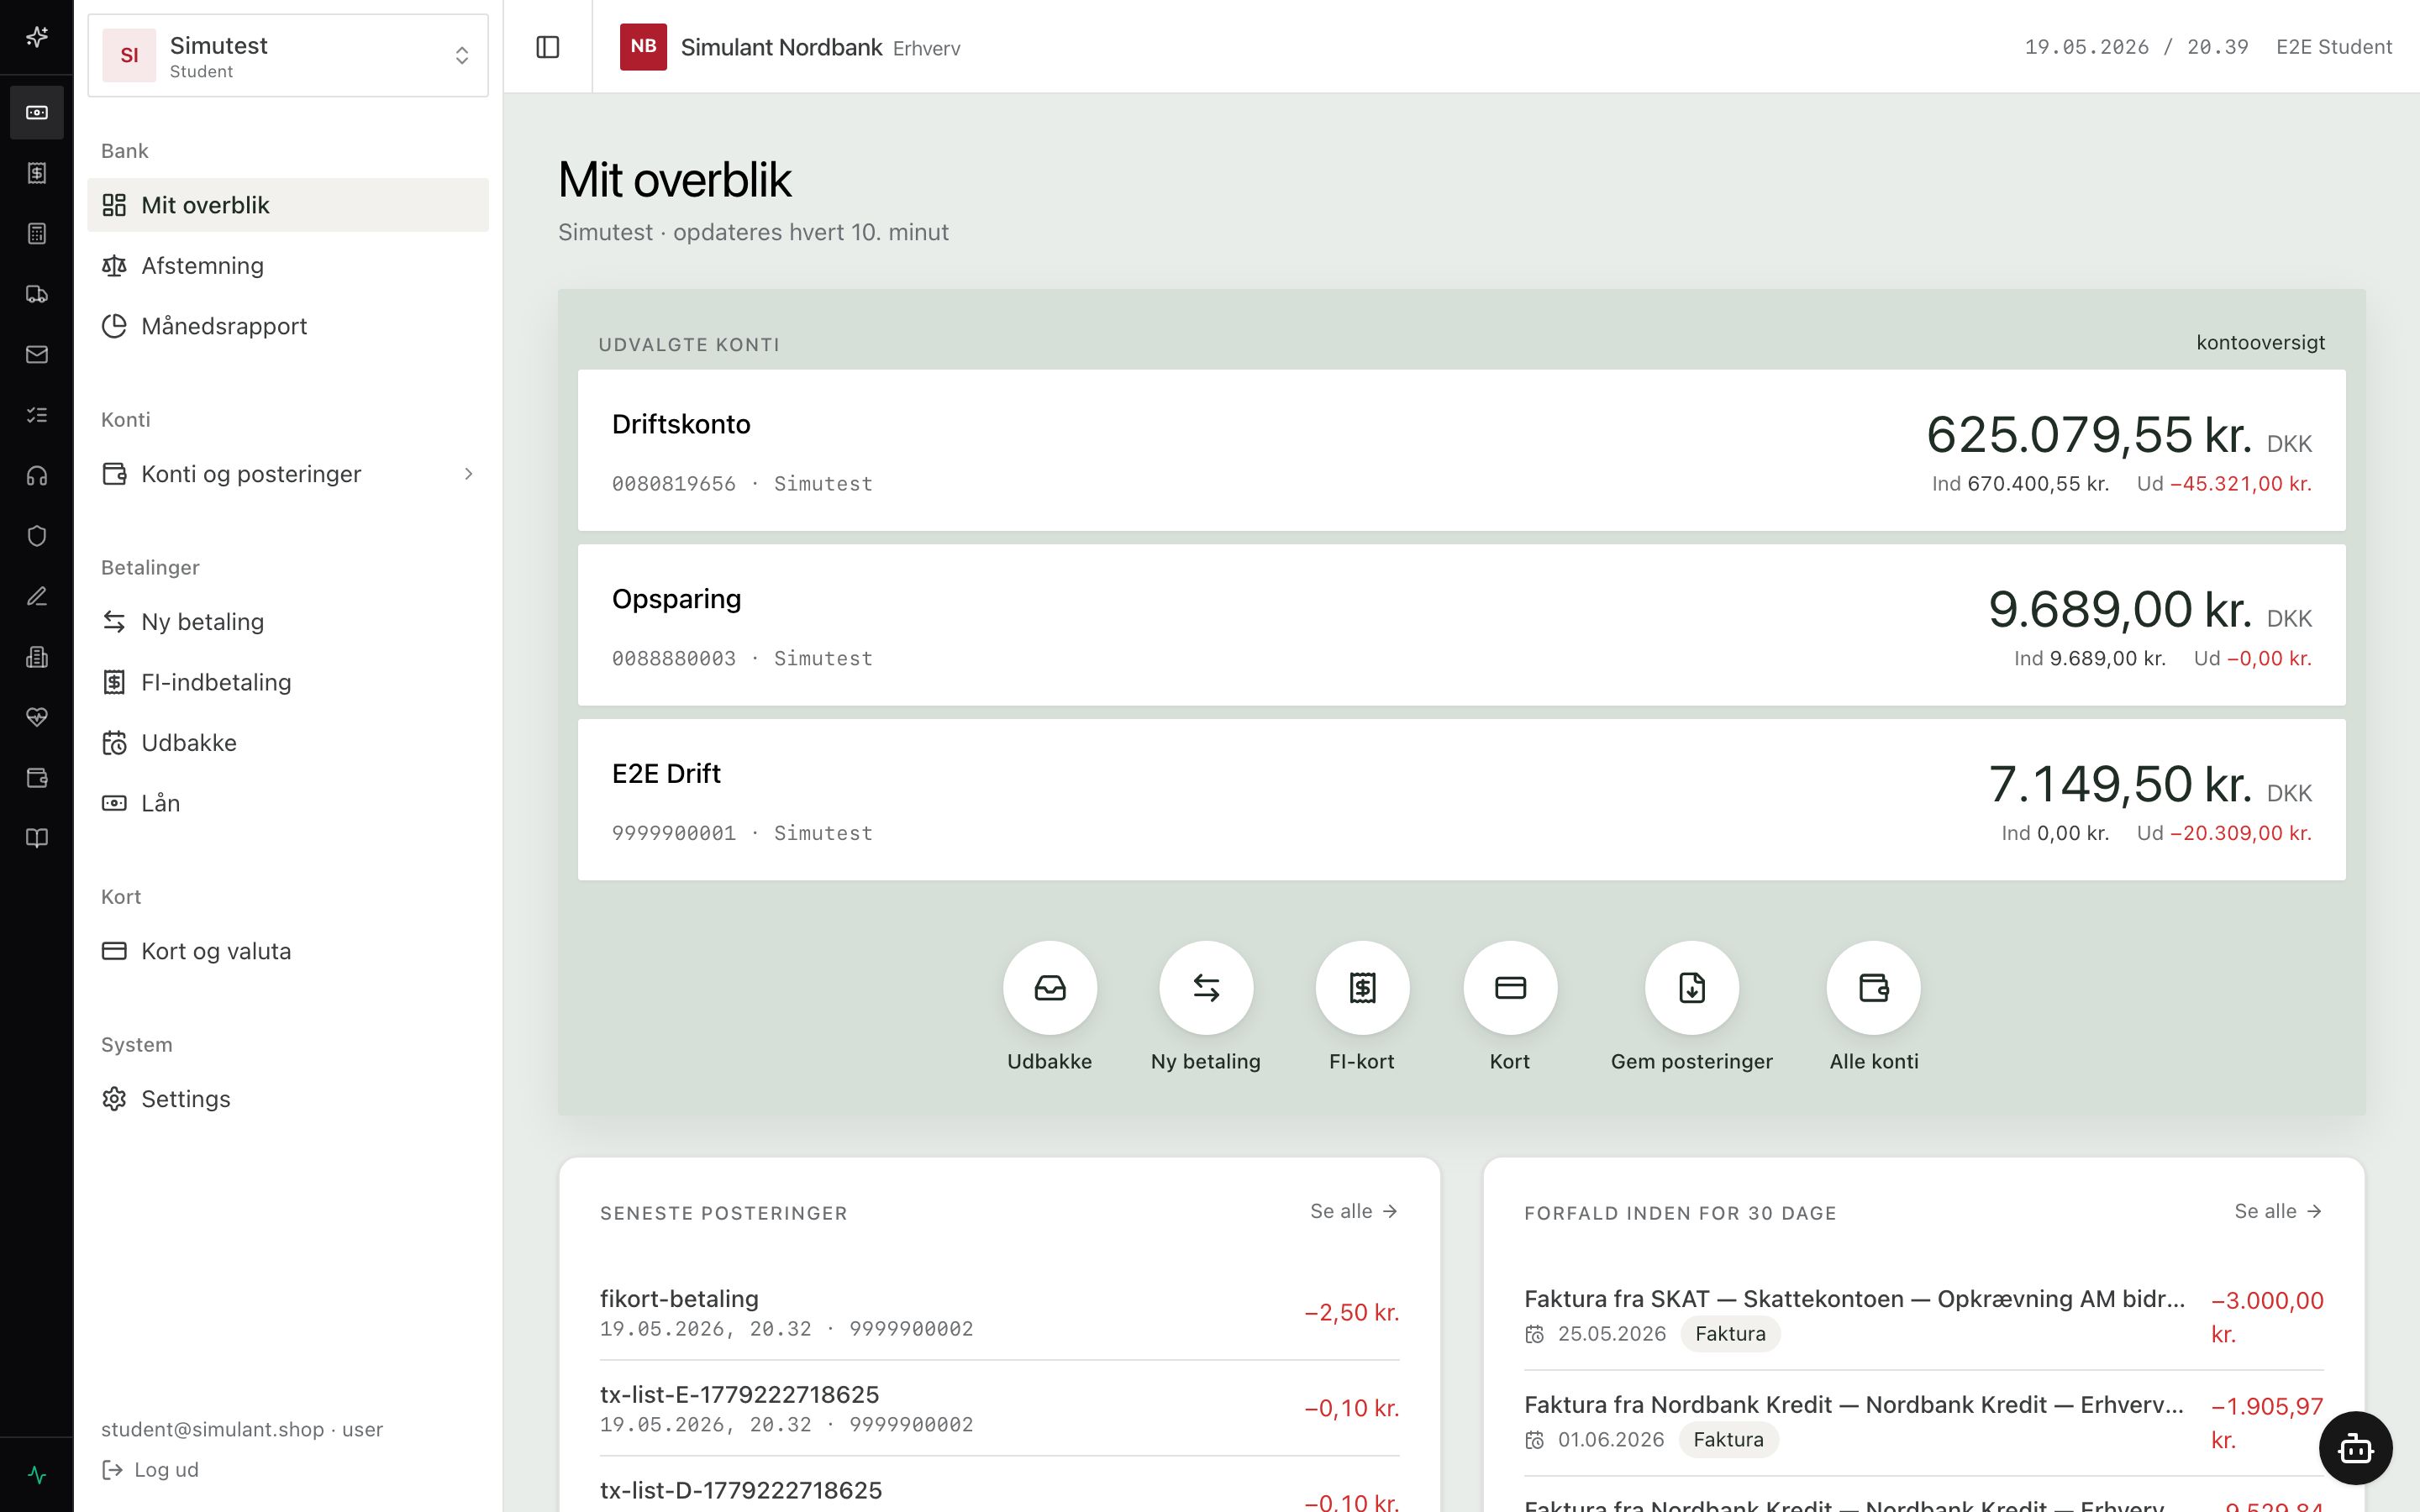The image size is (2420, 1512).
Task: Click the E2E Student user label
Action: 2334,47
